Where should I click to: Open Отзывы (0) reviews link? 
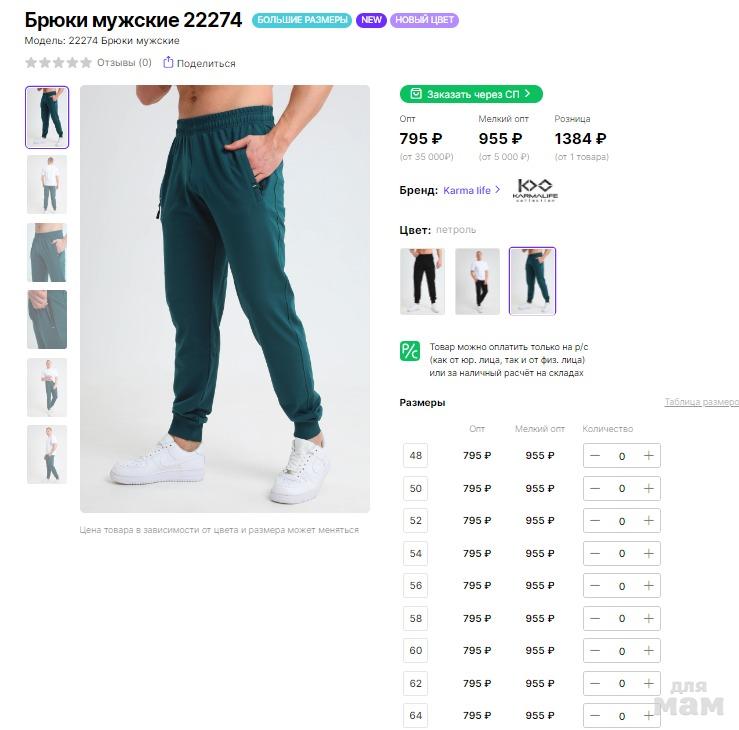[124, 63]
